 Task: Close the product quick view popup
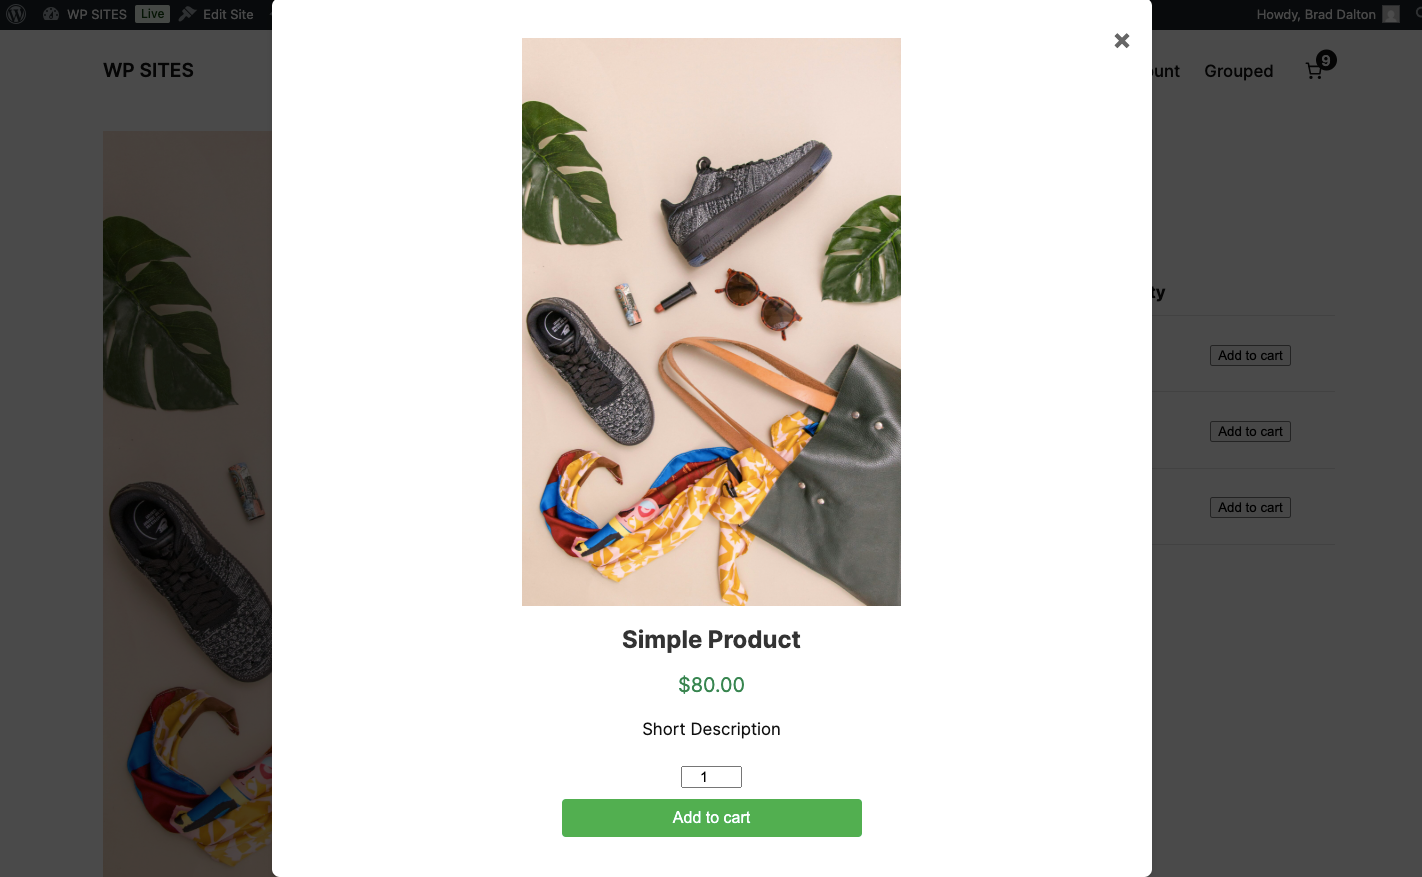coord(1122,40)
